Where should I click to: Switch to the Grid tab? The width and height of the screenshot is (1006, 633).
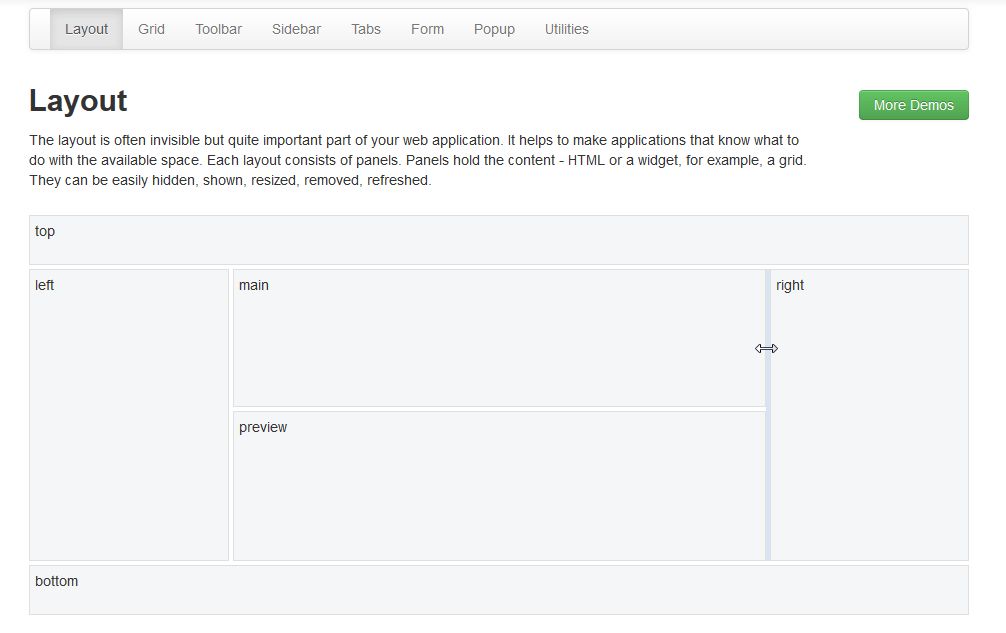click(x=151, y=29)
